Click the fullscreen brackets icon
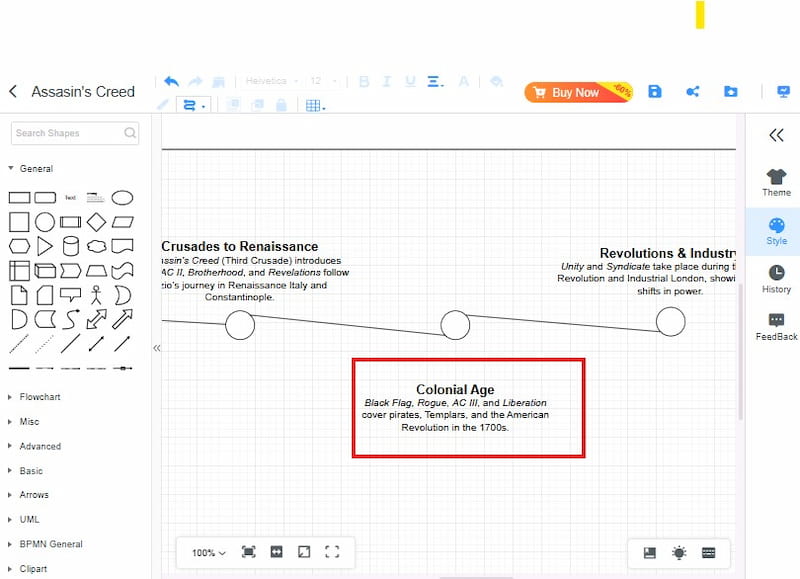The width and height of the screenshot is (800, 579). (332, 552)
